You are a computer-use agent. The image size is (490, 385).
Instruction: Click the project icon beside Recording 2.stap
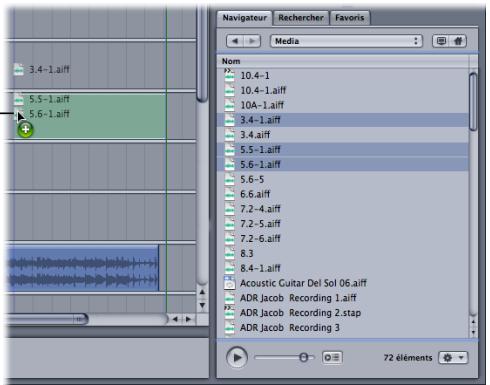tap(229, 313)
